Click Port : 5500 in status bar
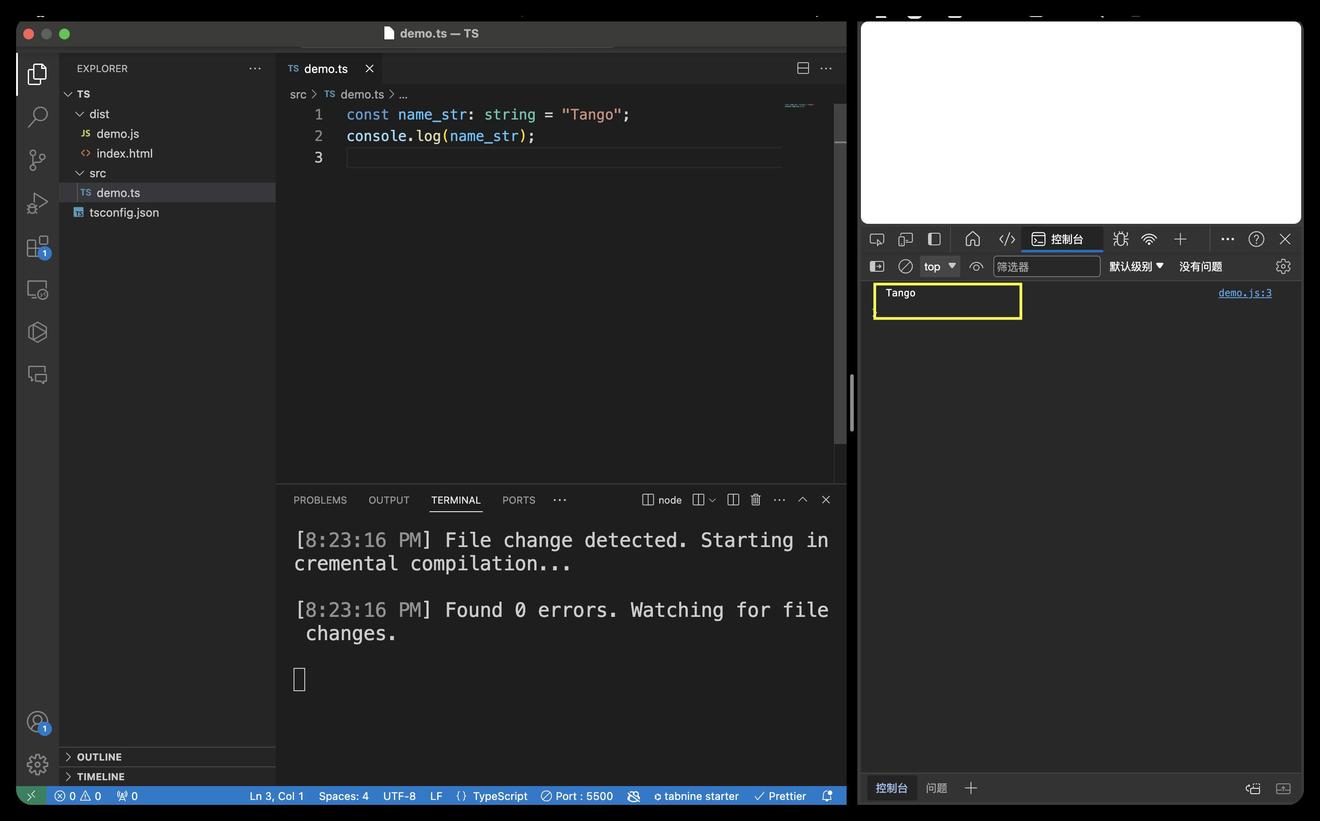1320x821 pixels. 577,796
